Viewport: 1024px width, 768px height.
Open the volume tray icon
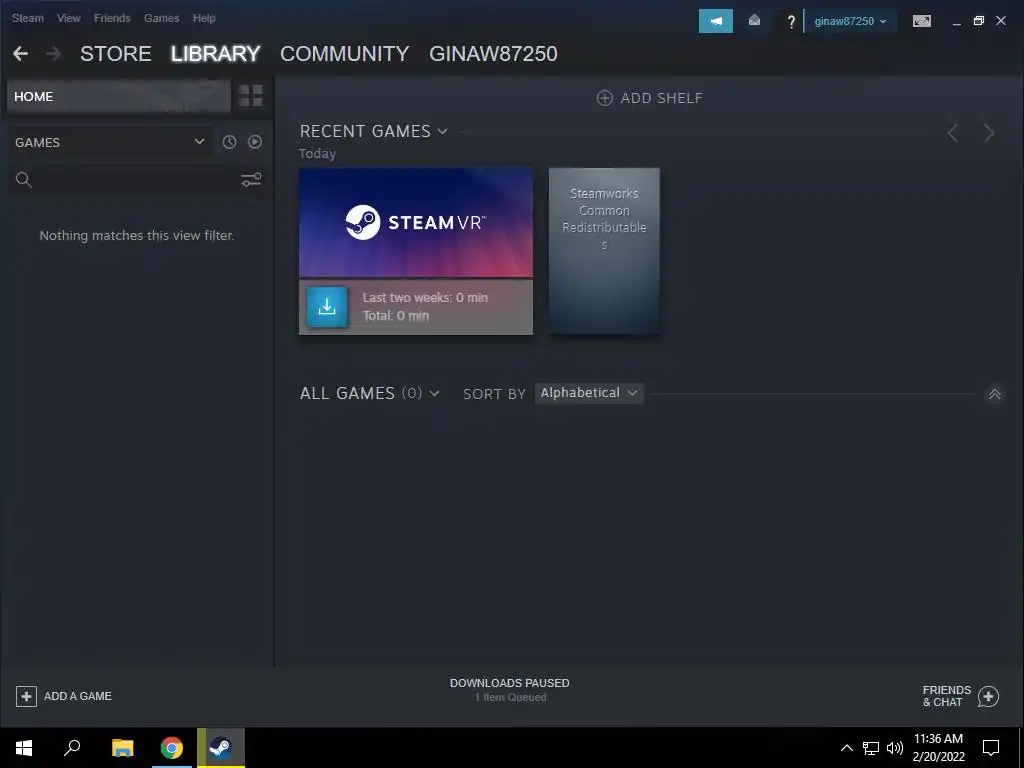pos(895,748)
